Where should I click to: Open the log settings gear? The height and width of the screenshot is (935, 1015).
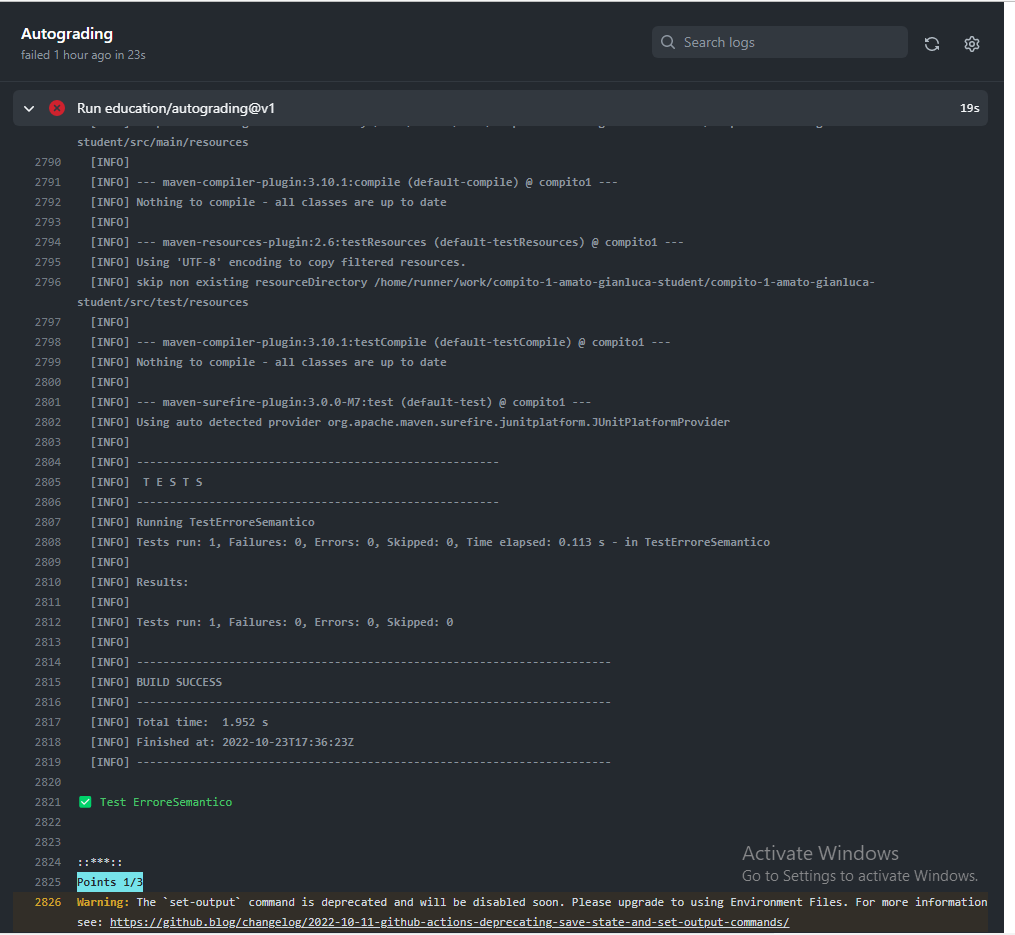[971, 43]
